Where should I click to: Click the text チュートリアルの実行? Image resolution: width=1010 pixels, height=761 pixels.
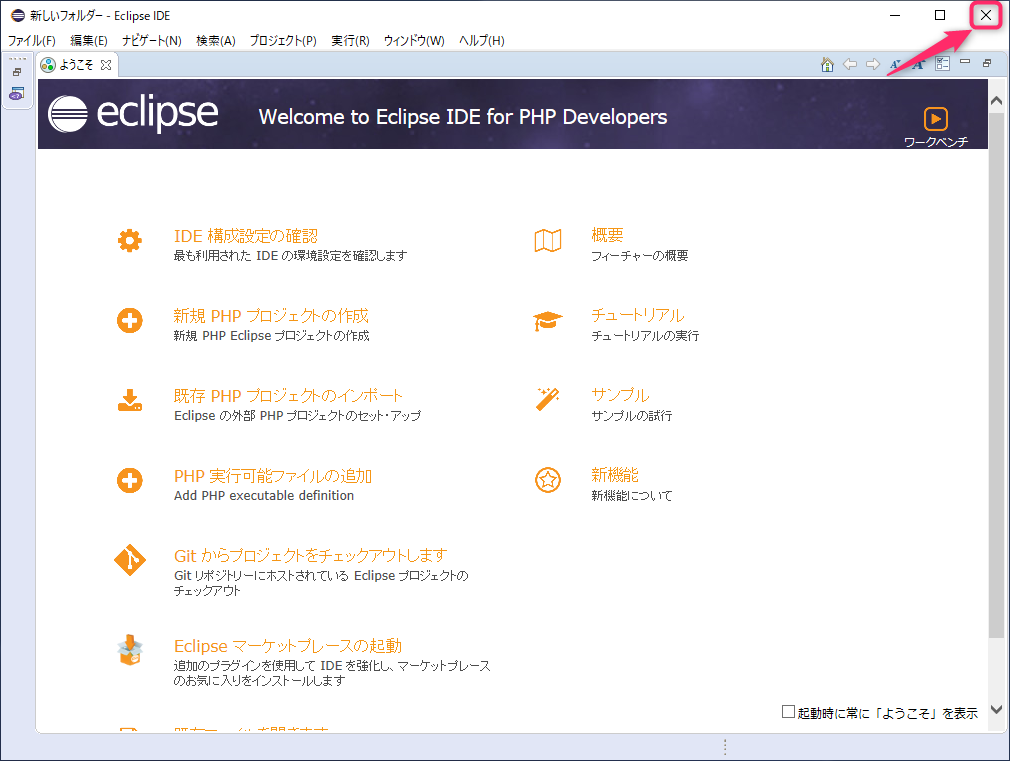(645, 336)
